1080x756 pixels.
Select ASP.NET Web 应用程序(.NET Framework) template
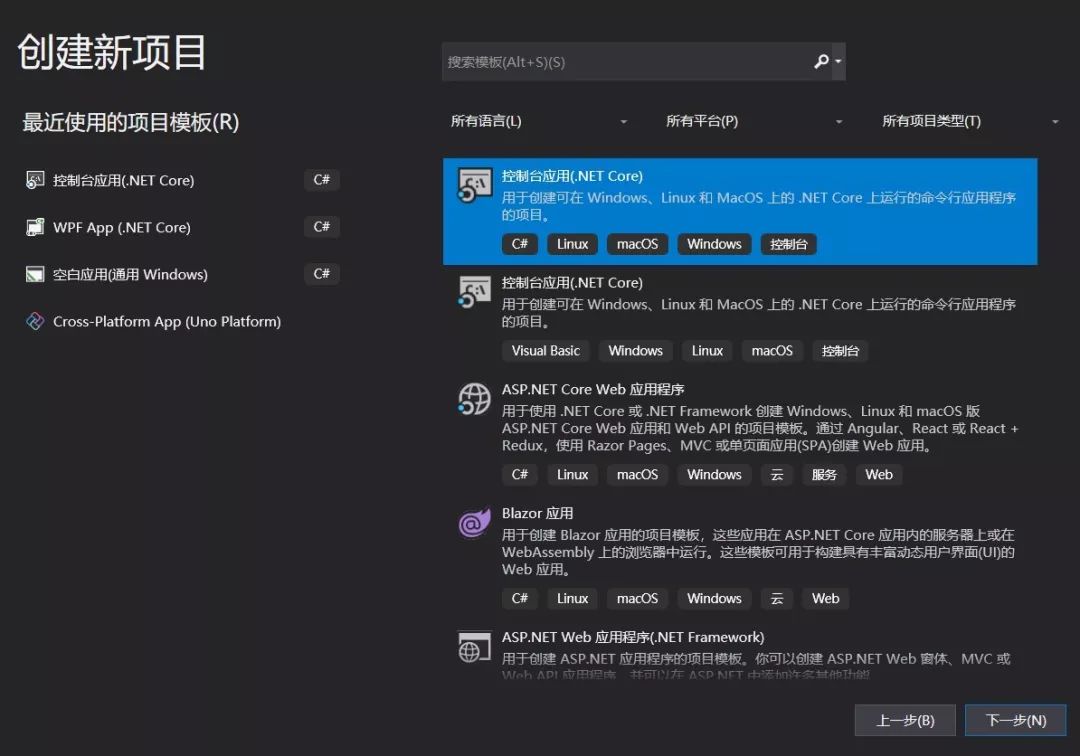633,638
